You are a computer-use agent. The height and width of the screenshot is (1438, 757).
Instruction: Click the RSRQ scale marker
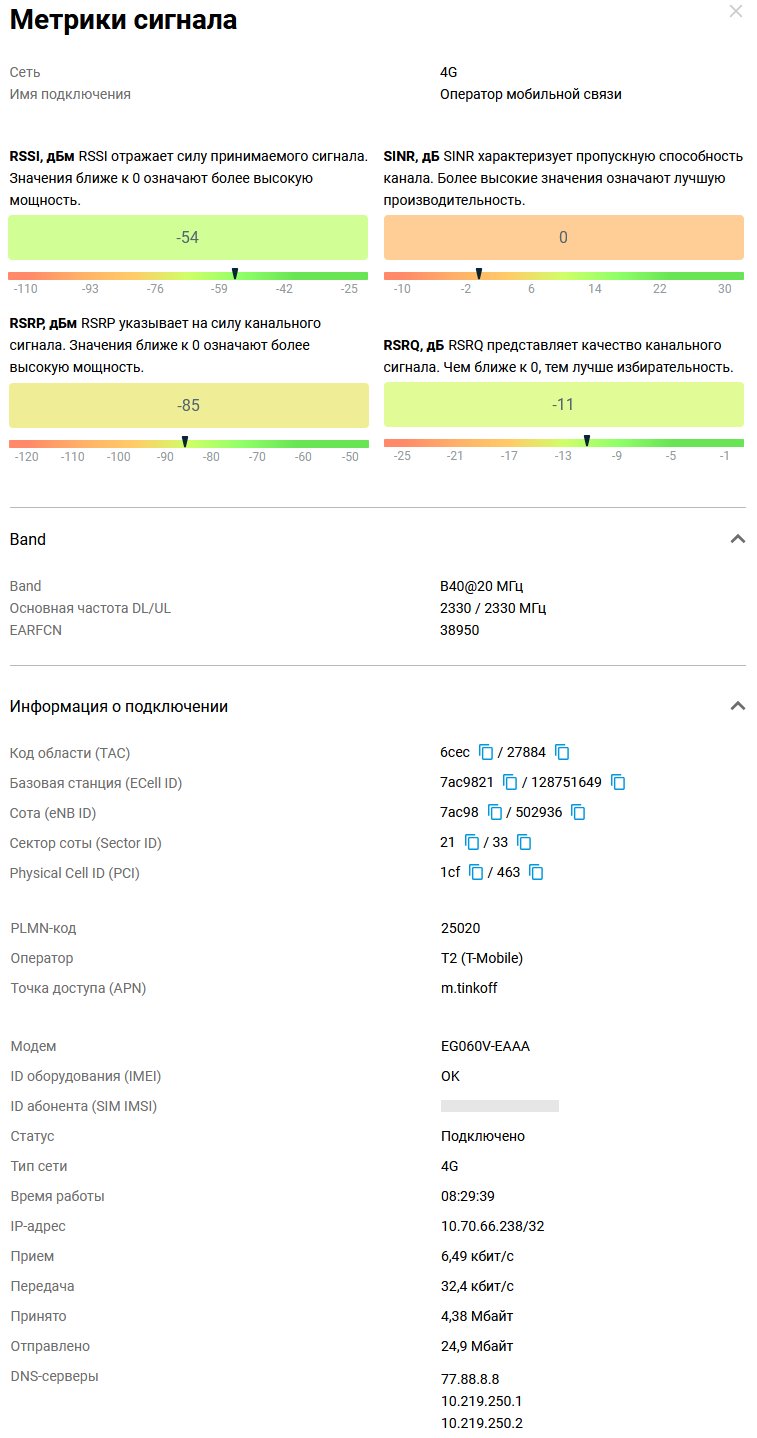point(587,440)
